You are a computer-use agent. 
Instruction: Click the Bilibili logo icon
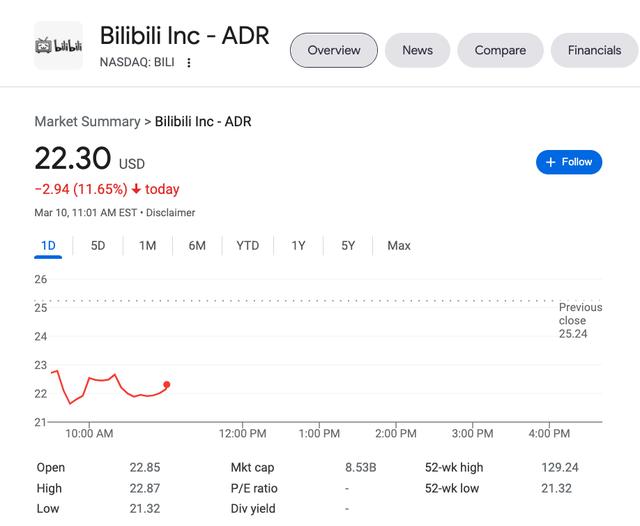click(58, 46)
